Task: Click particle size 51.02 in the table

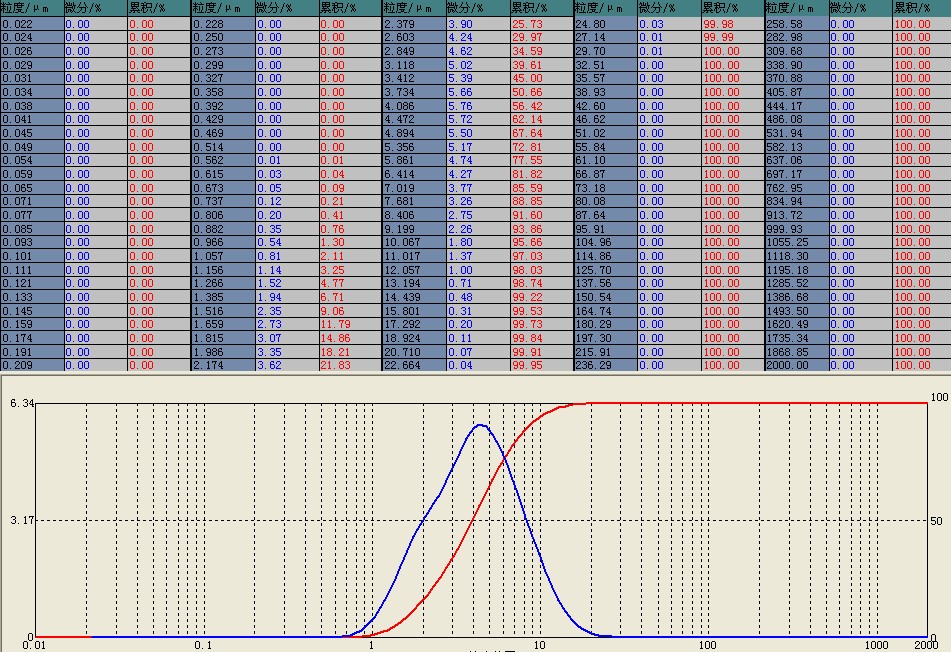Action: click(605, 133)
